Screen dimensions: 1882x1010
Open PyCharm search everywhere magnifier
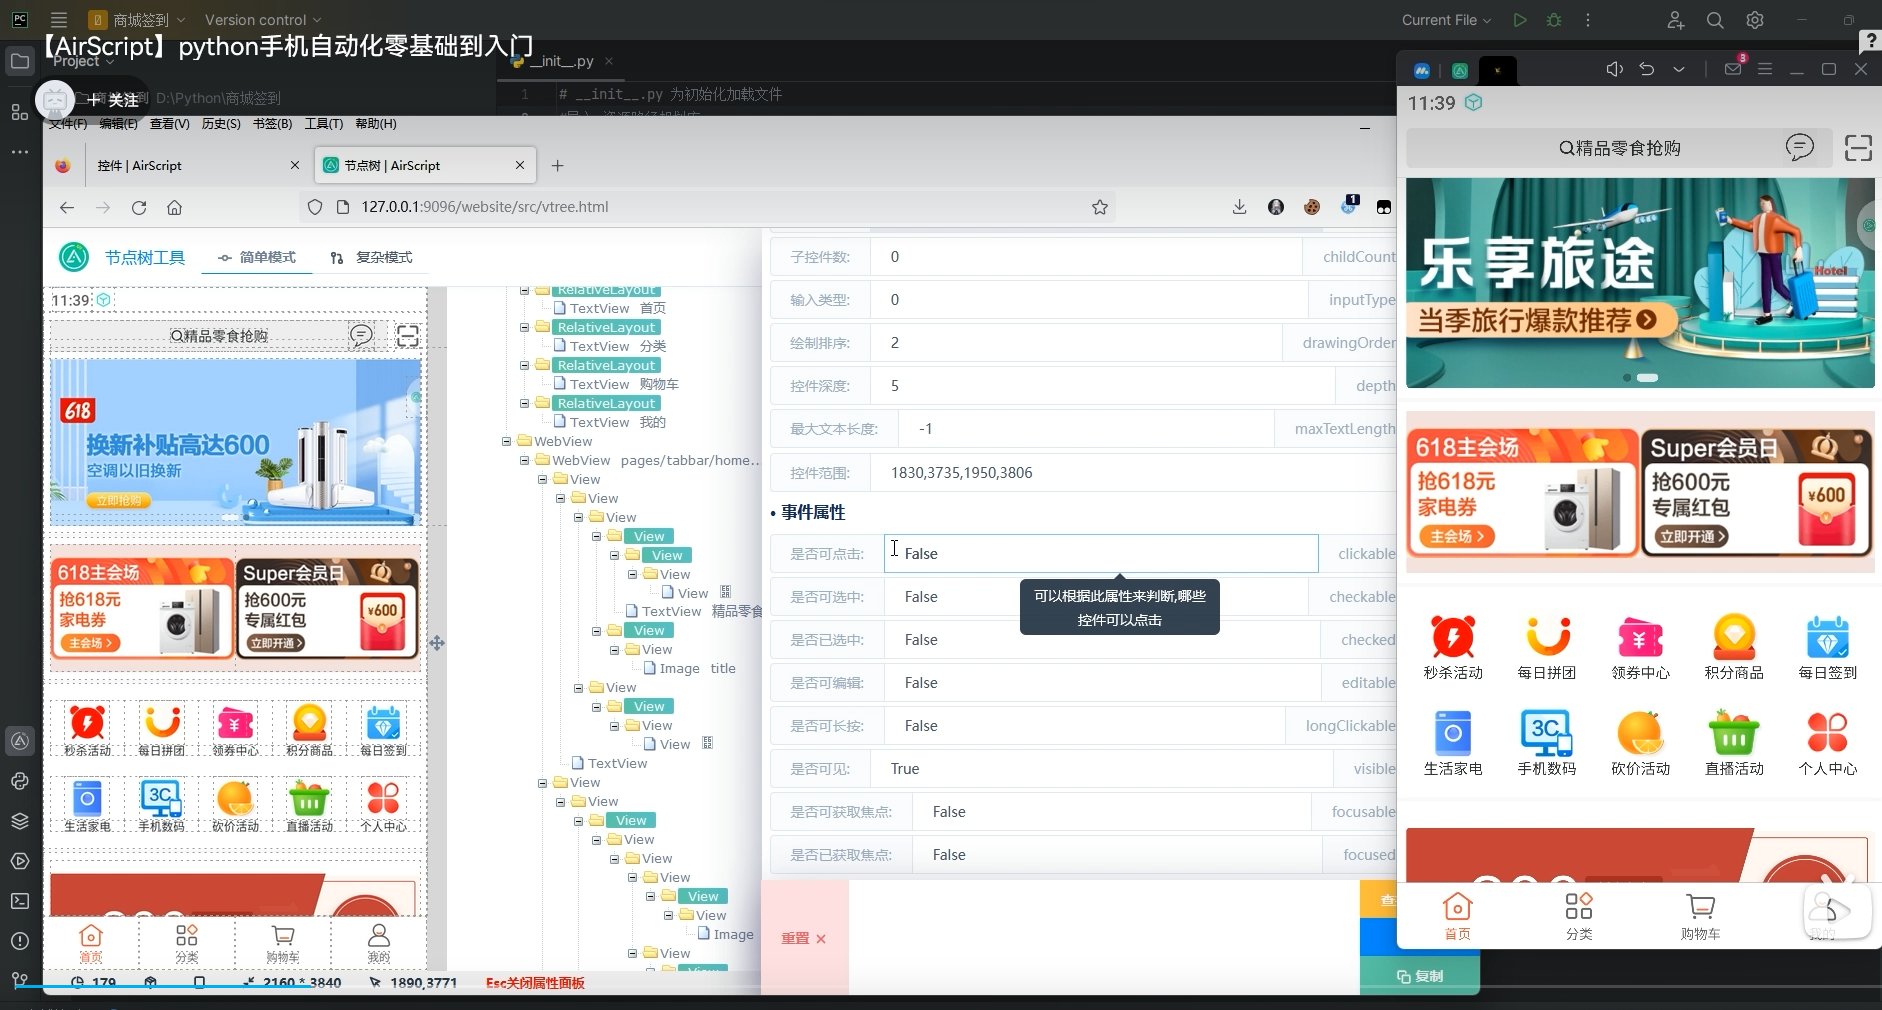point(1715,20)
